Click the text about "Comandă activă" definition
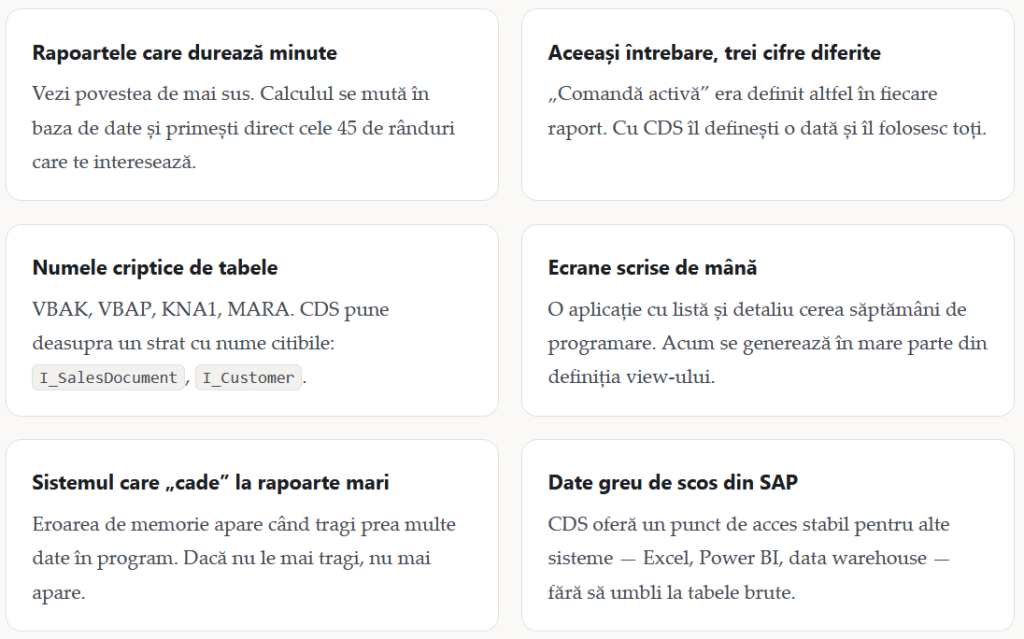Viewport: 1024px width, 639px height. pos(767,110)
